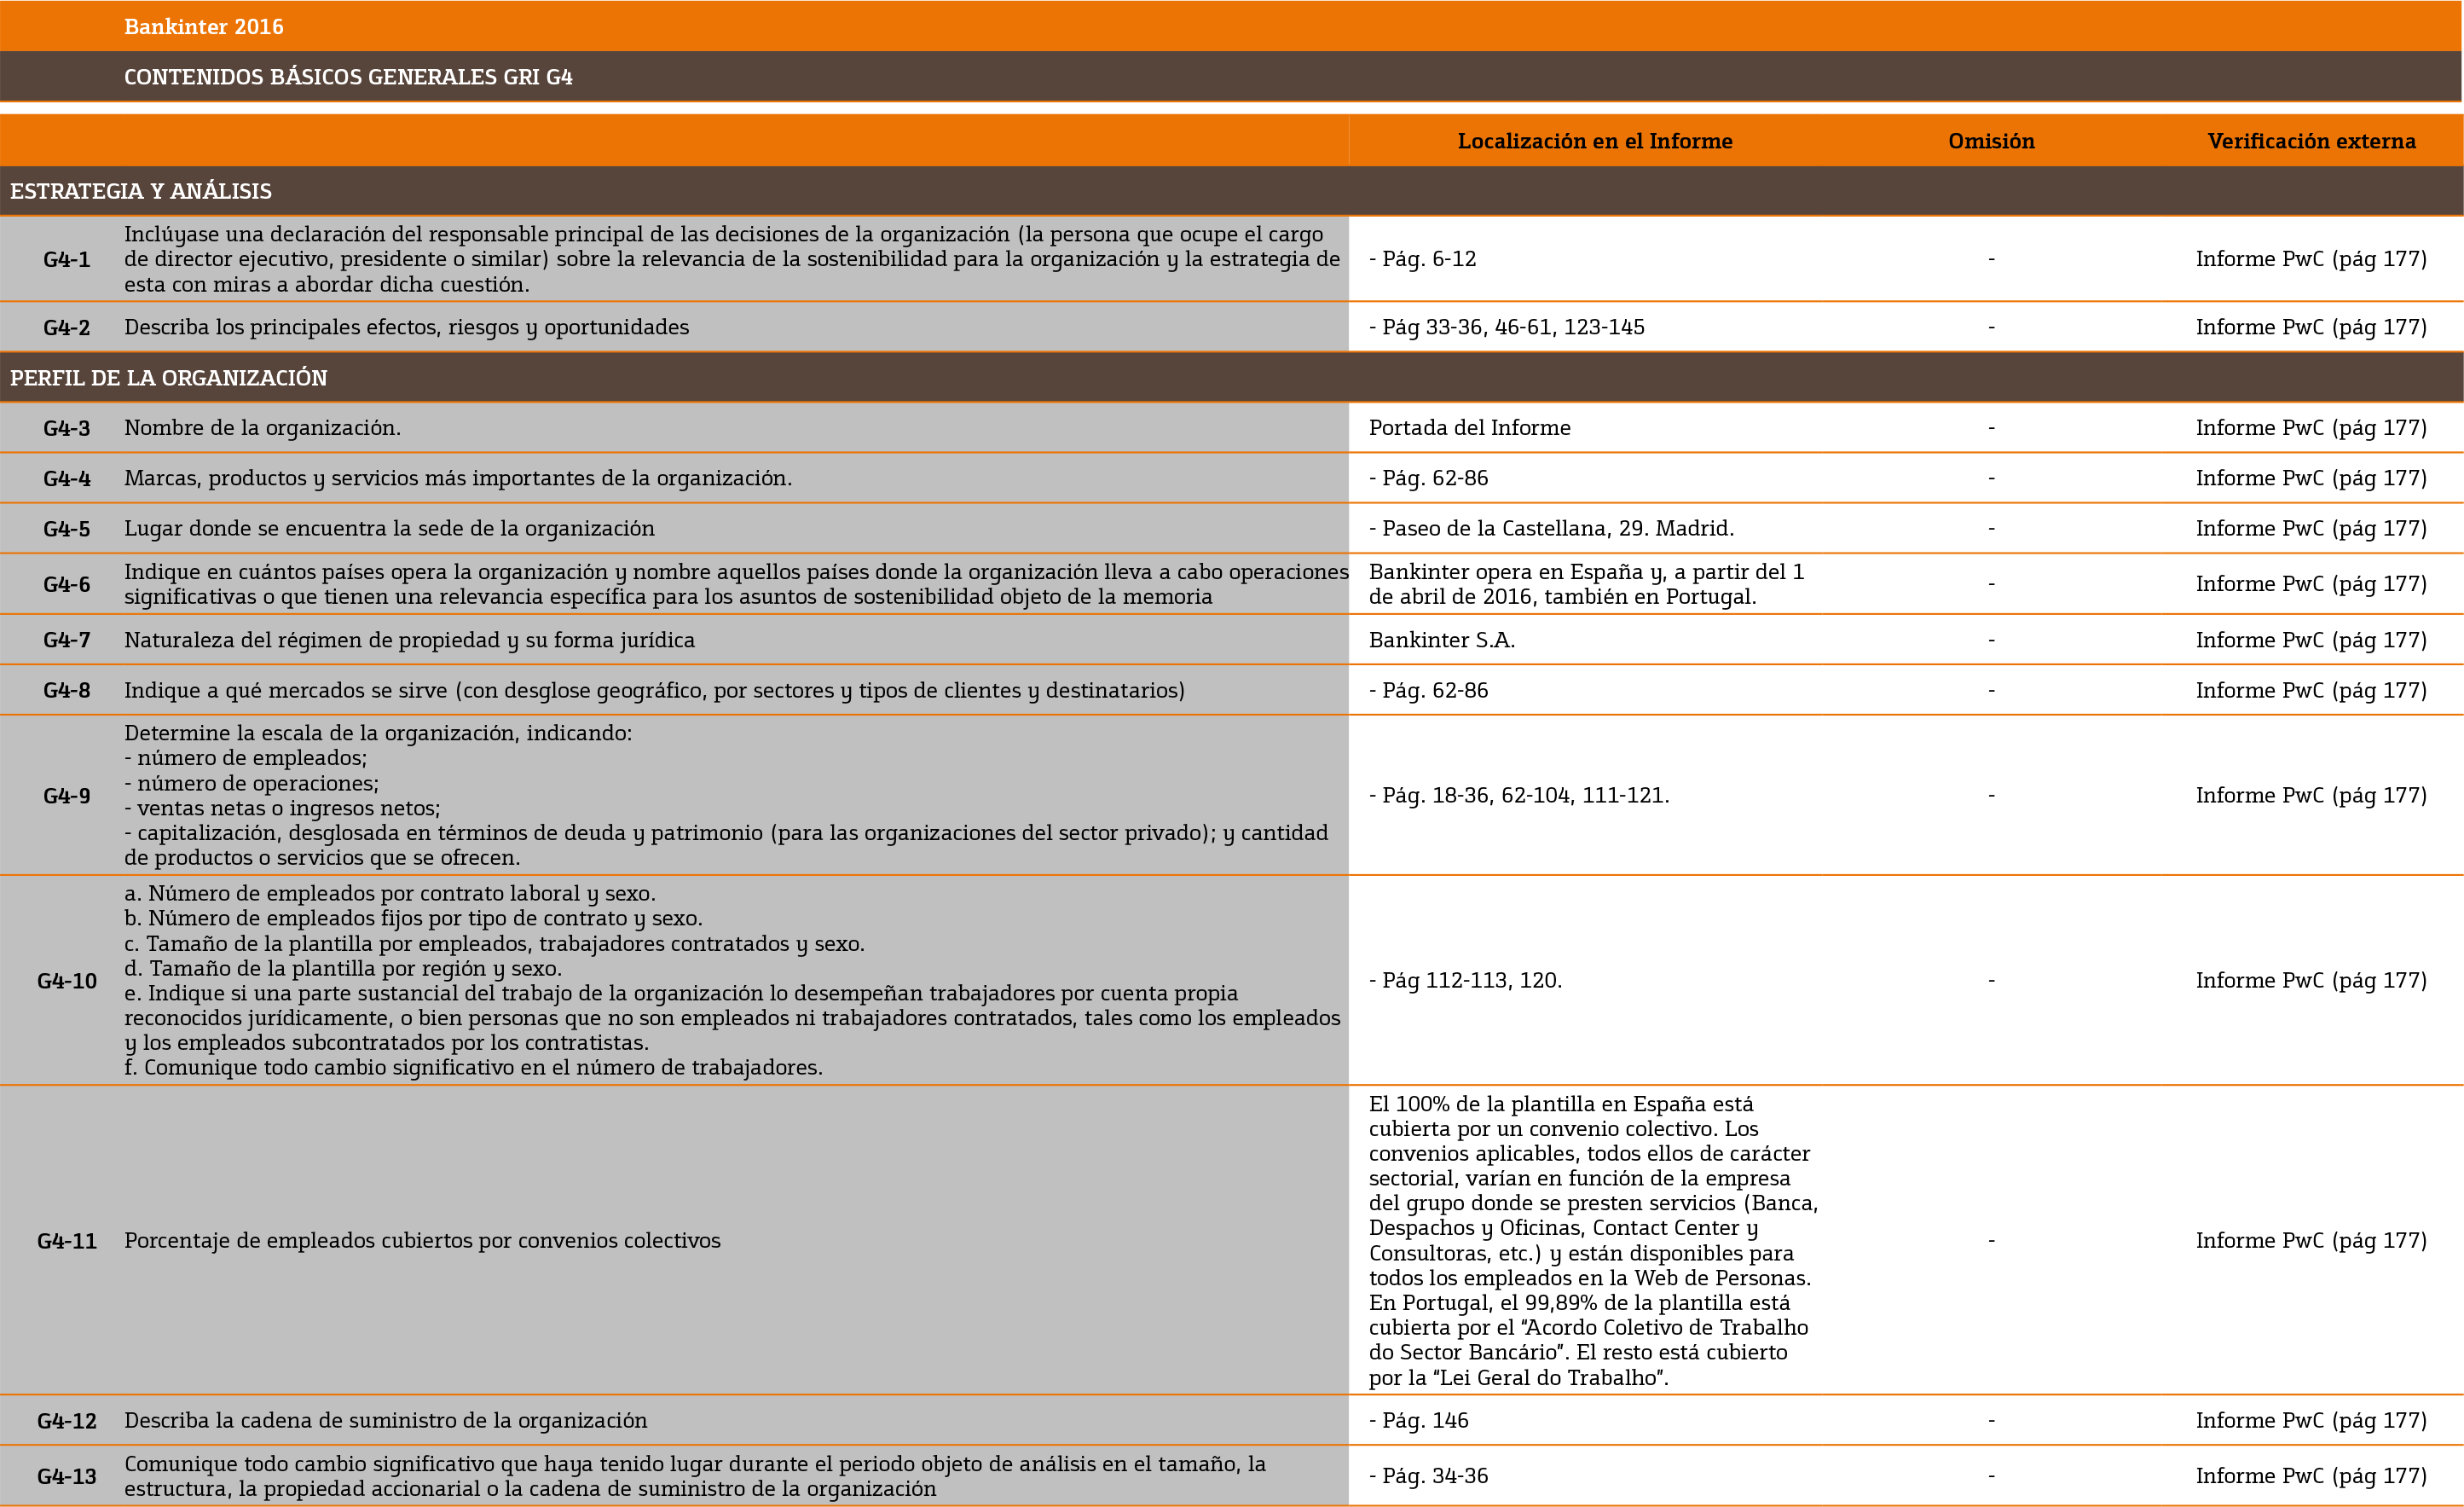Click the G4-1 indicator code
Image resolution: width=2464 pixels, height=1507 pixels.
[67, 260]
